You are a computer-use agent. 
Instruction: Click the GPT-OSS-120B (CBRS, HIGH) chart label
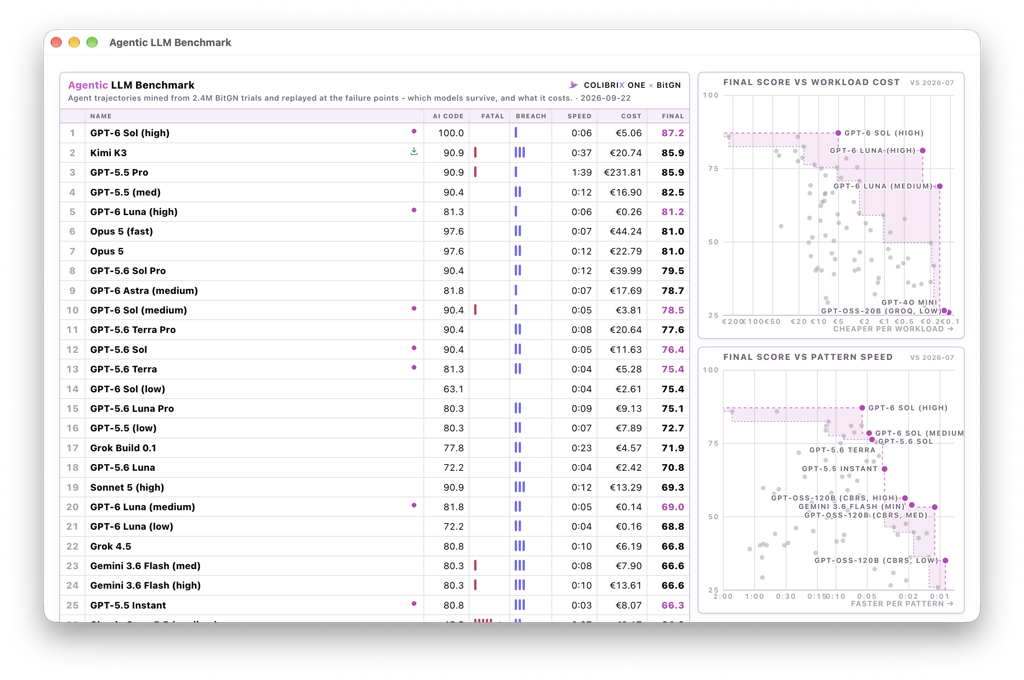click(835, 498)
